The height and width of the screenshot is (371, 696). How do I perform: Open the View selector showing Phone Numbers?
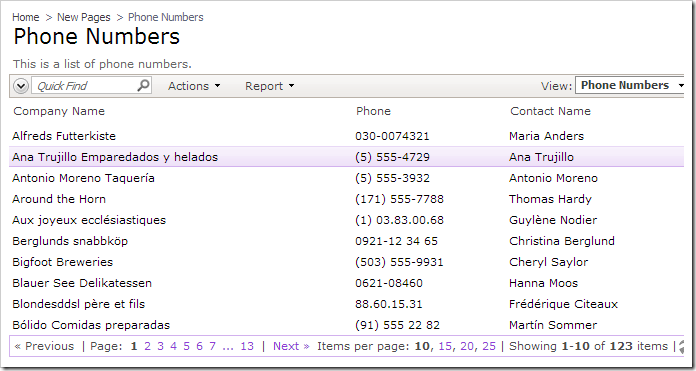[x=630, y=85]
